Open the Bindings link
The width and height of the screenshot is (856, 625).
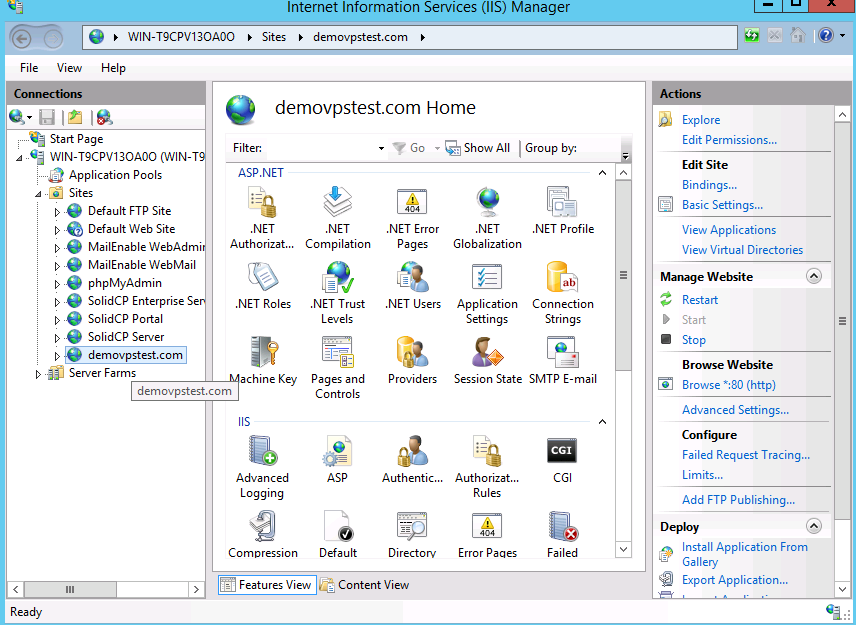[709, 185]
